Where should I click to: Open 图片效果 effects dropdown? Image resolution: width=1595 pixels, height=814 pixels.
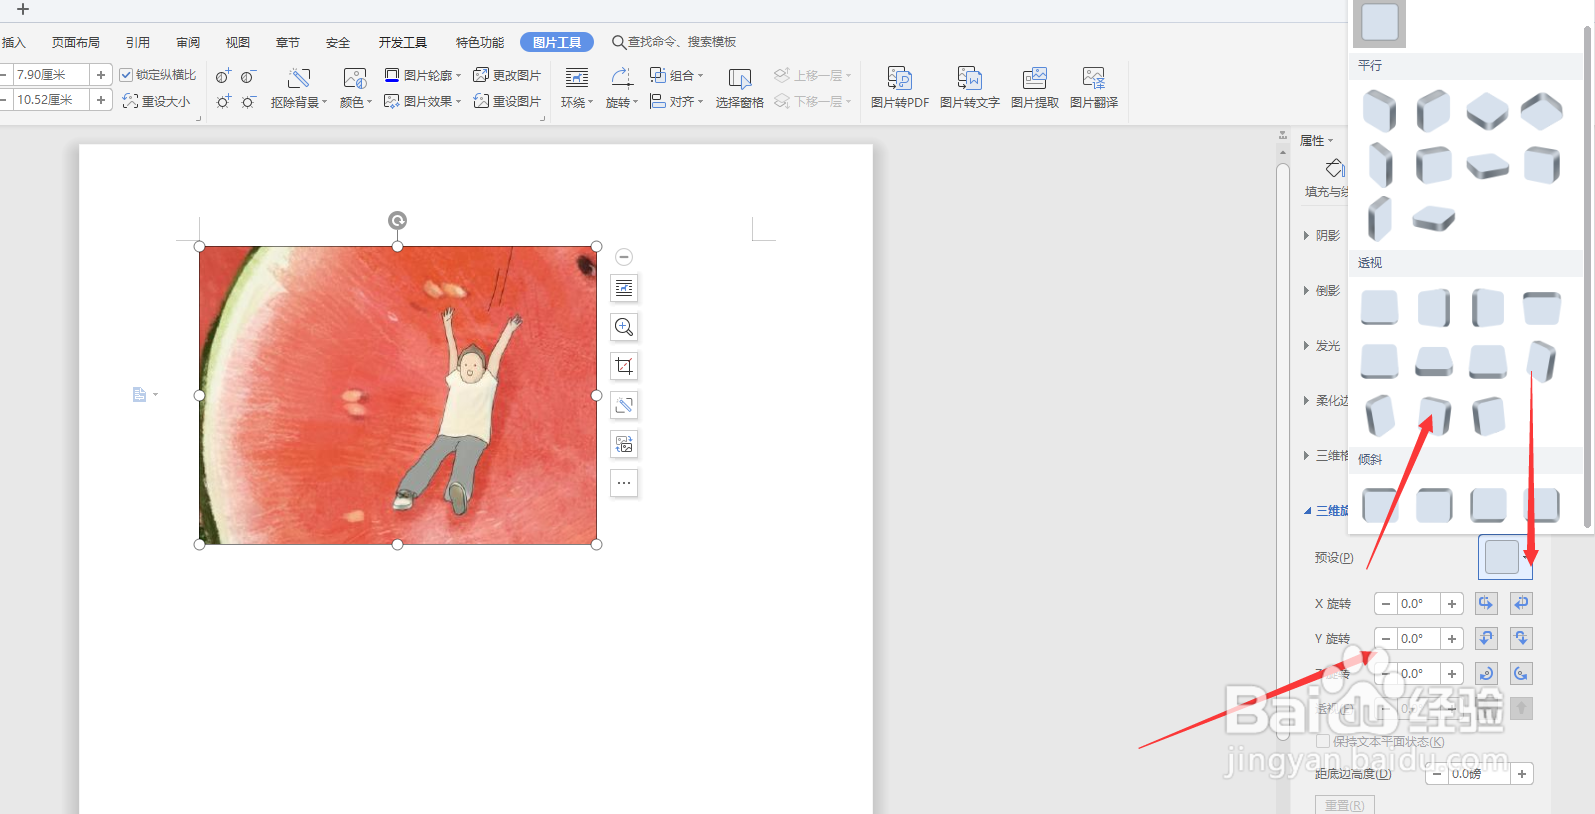pyautogui.click(x=423, y=101)
